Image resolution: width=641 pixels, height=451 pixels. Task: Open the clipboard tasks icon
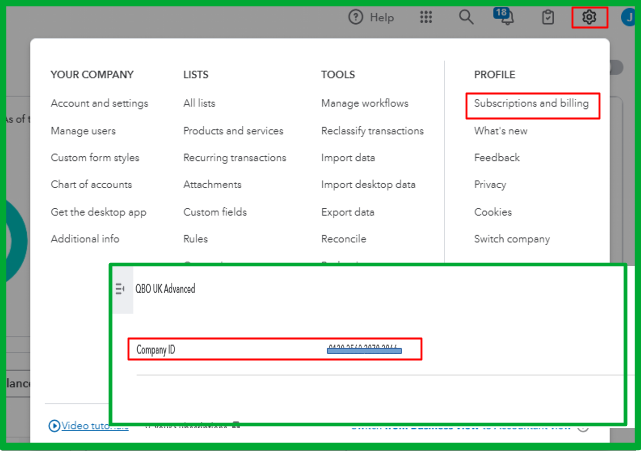tap(548, 18)
